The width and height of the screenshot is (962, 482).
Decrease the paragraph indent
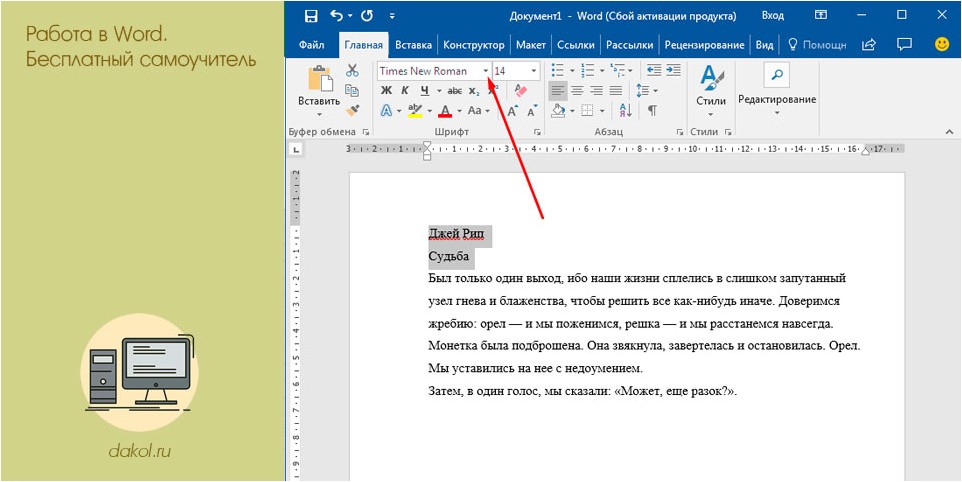pyautogui.click(x=654, y=71)
